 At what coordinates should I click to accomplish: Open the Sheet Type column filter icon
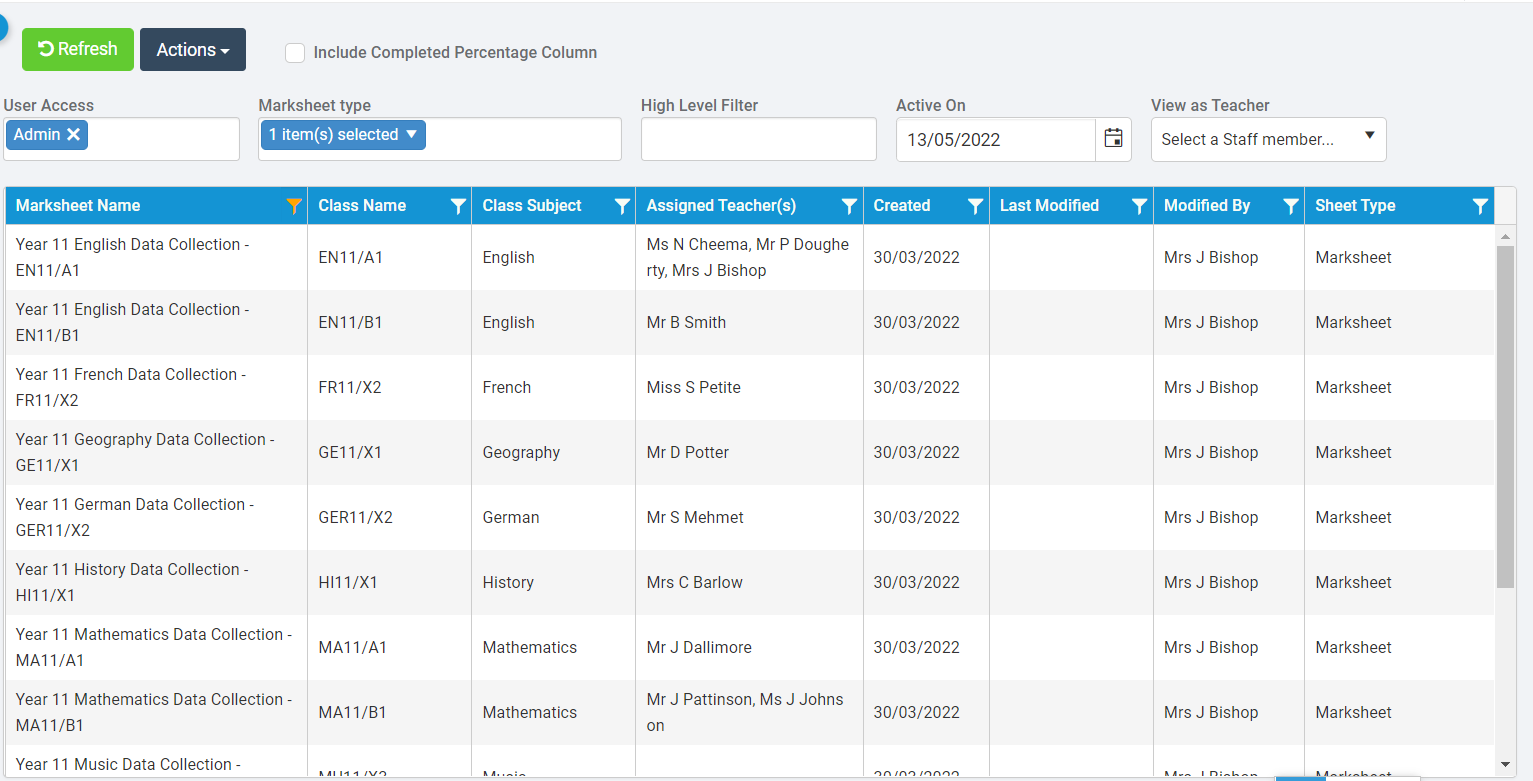tap(1481, 205)
